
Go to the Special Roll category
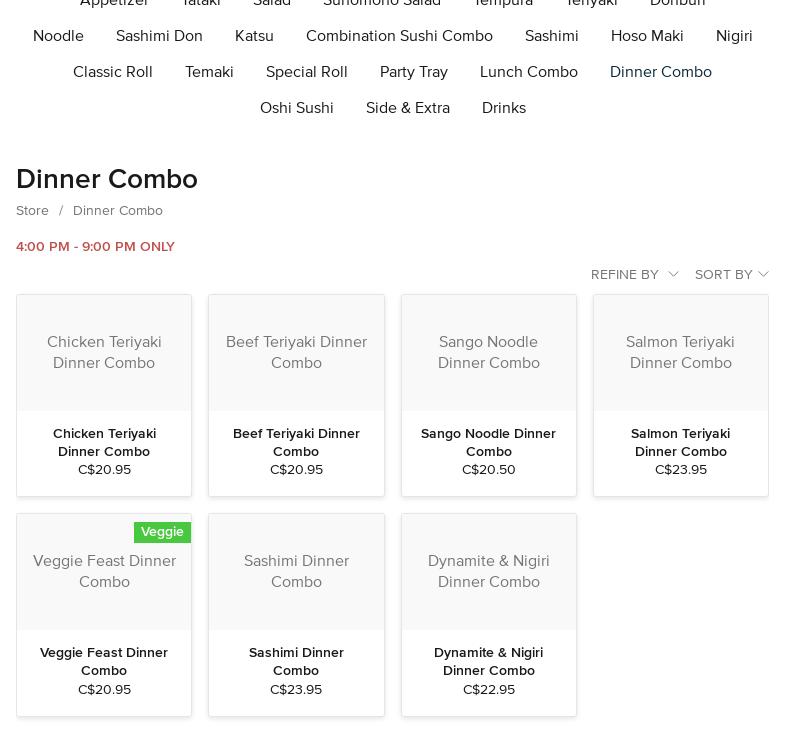[x=306, y=72]
